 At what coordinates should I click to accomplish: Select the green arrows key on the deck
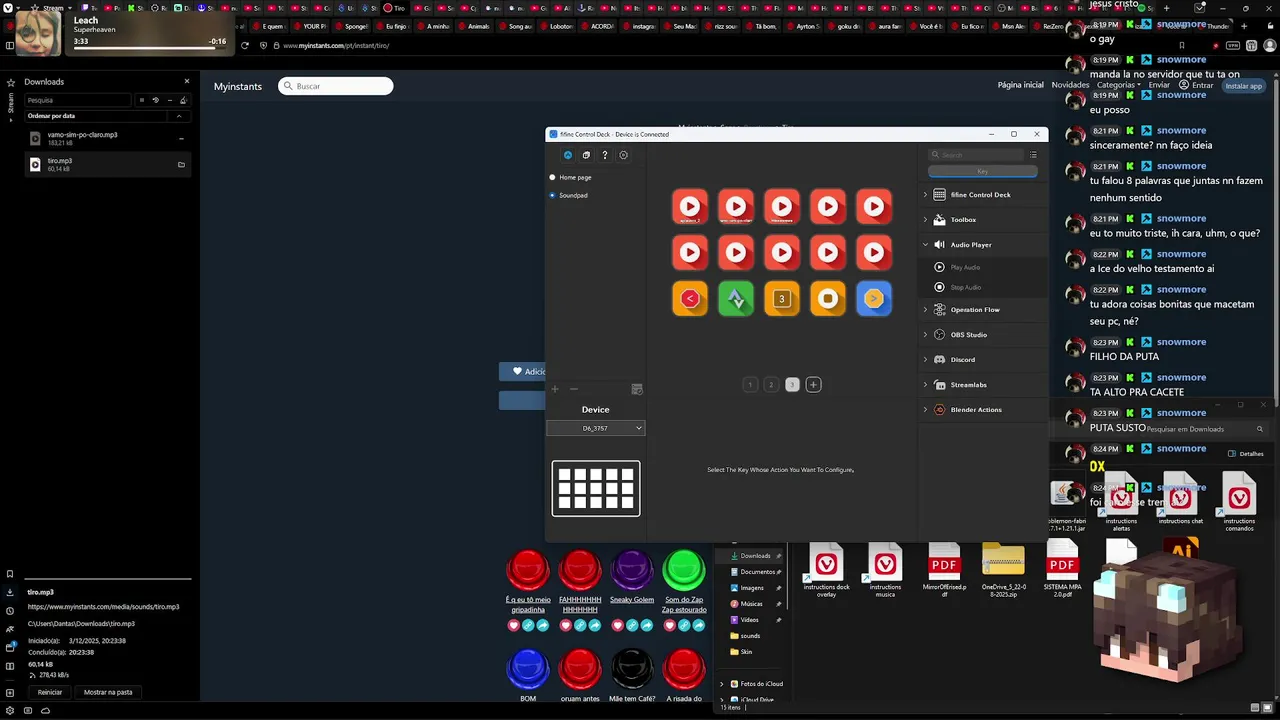736,298
